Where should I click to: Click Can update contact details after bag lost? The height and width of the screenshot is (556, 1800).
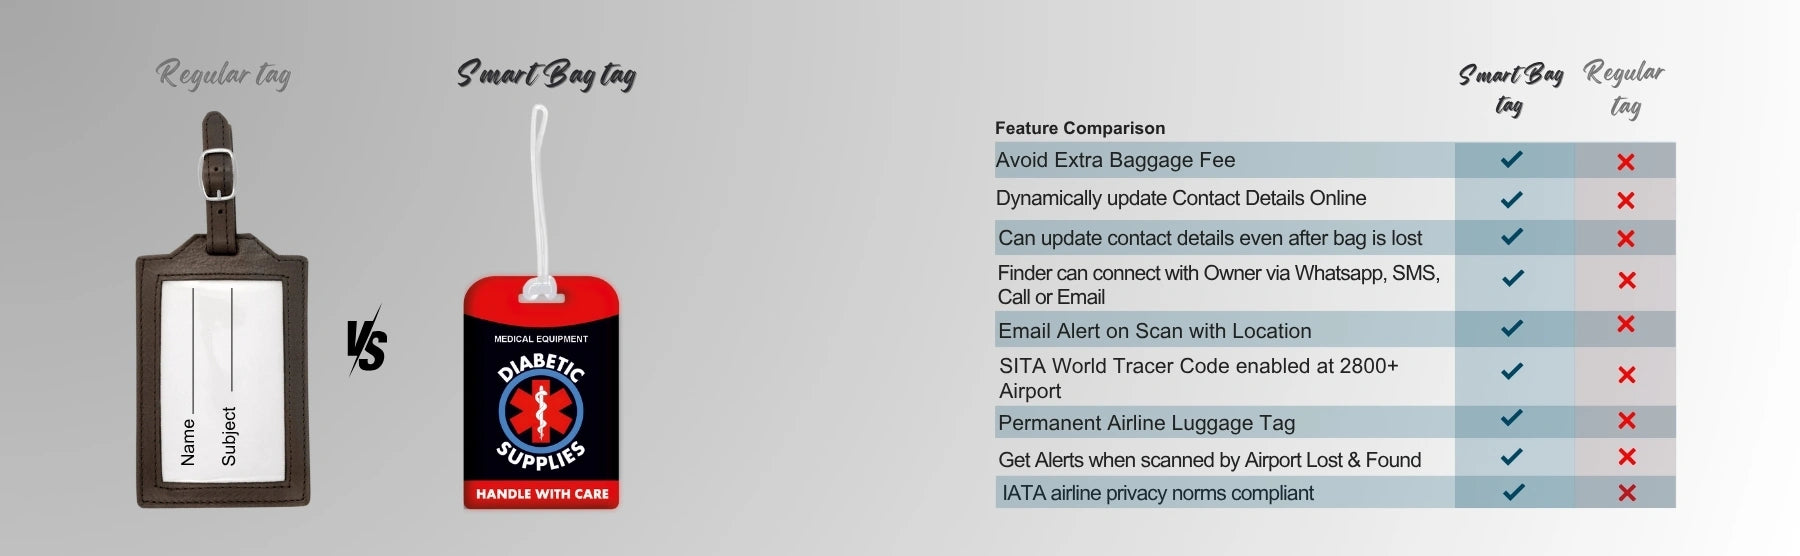click(x=1210, y=238)
